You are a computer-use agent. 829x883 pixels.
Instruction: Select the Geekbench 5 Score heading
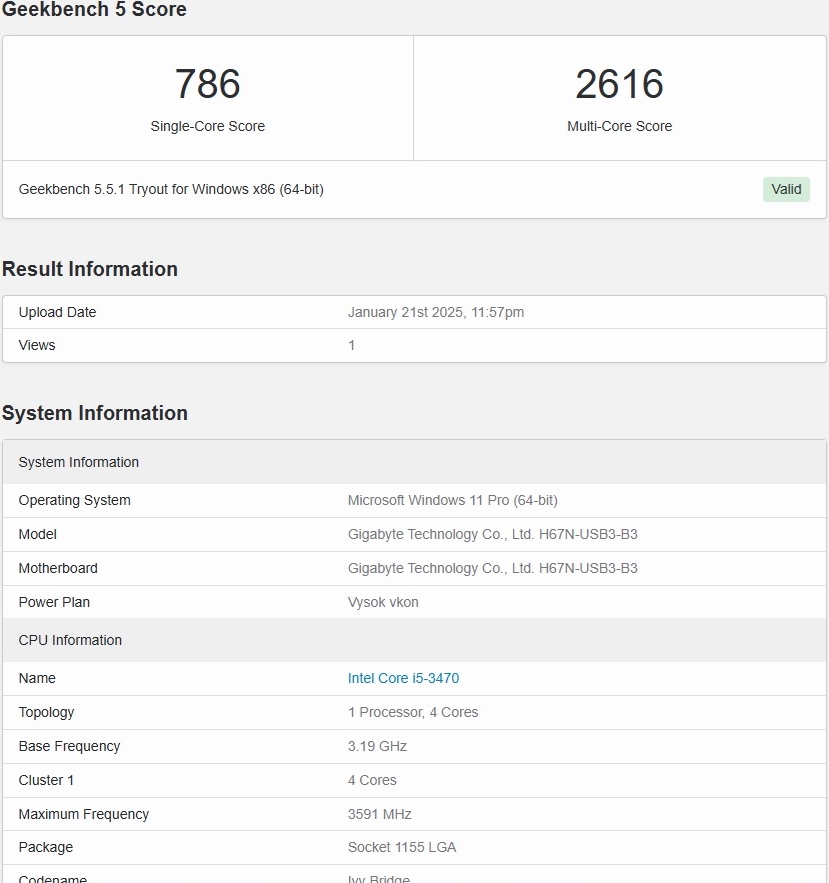(x=94, y=10)
